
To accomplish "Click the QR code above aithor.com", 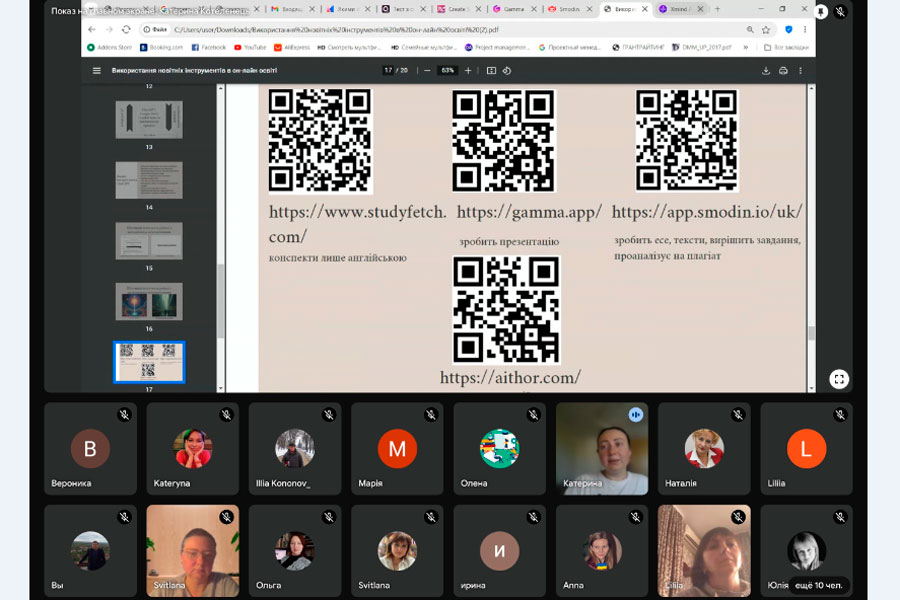I will coord(506,309).
